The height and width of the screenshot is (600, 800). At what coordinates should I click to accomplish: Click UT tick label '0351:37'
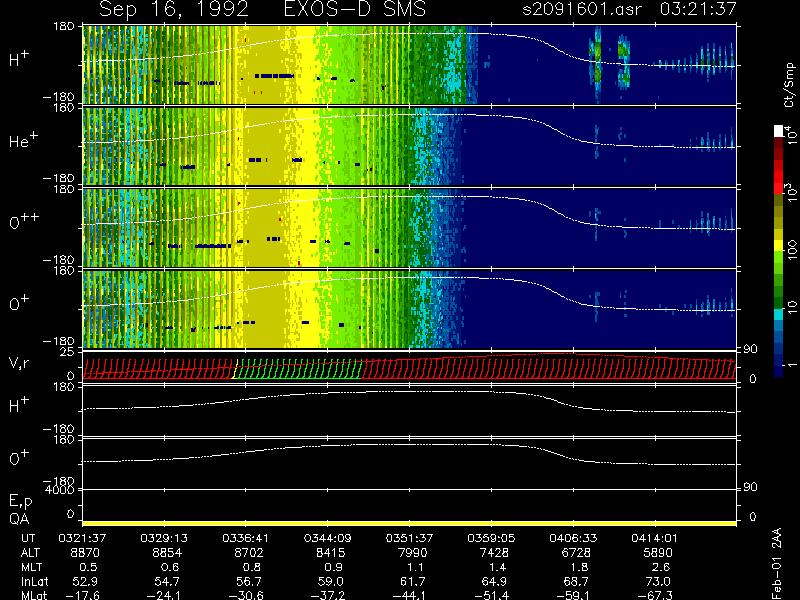(409, 538)
